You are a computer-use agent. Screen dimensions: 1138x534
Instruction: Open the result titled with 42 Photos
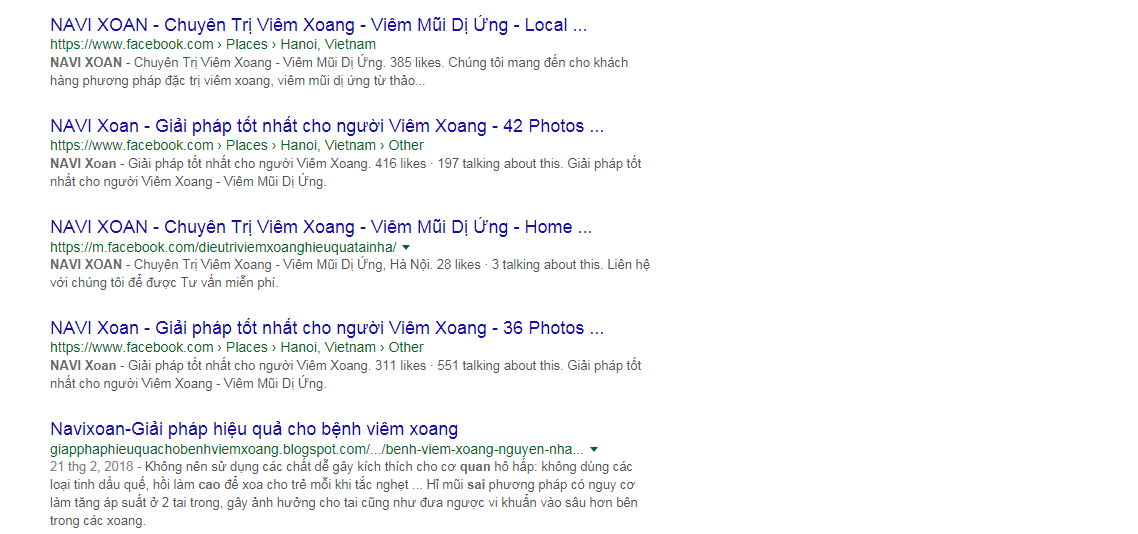click(x=327, y=126)
